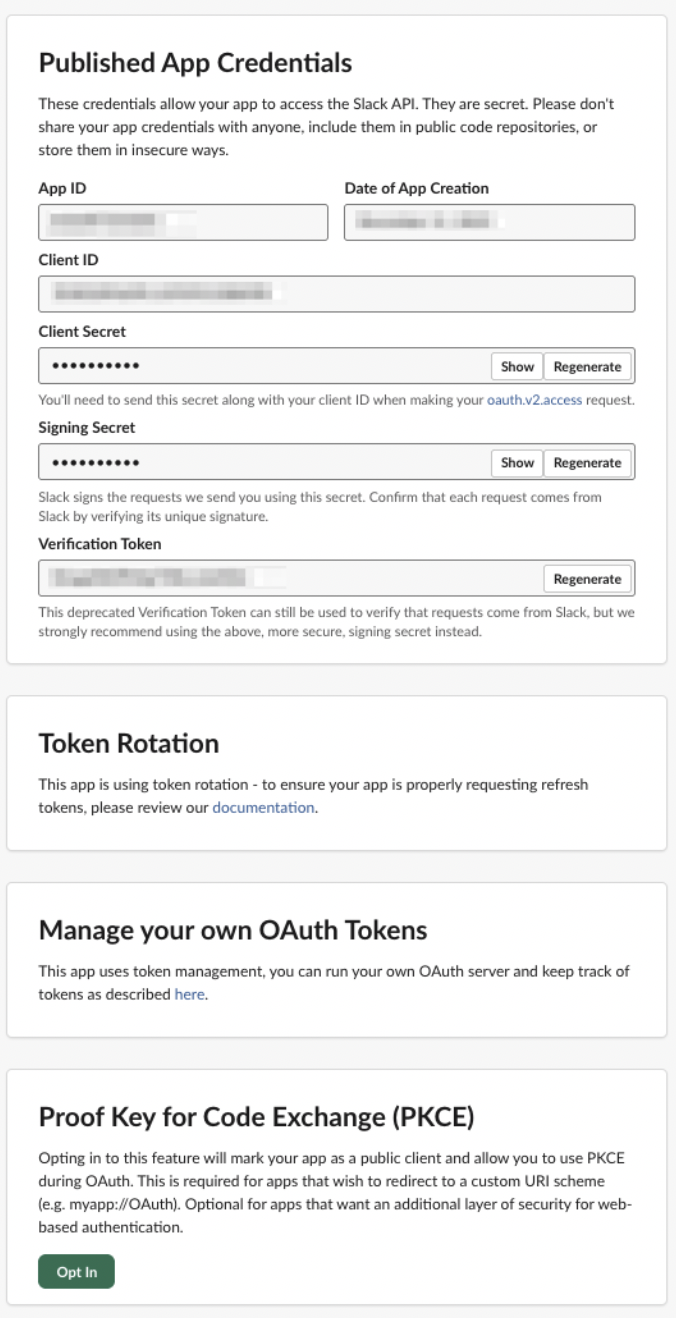Regenerate the Verification Token

587,578
